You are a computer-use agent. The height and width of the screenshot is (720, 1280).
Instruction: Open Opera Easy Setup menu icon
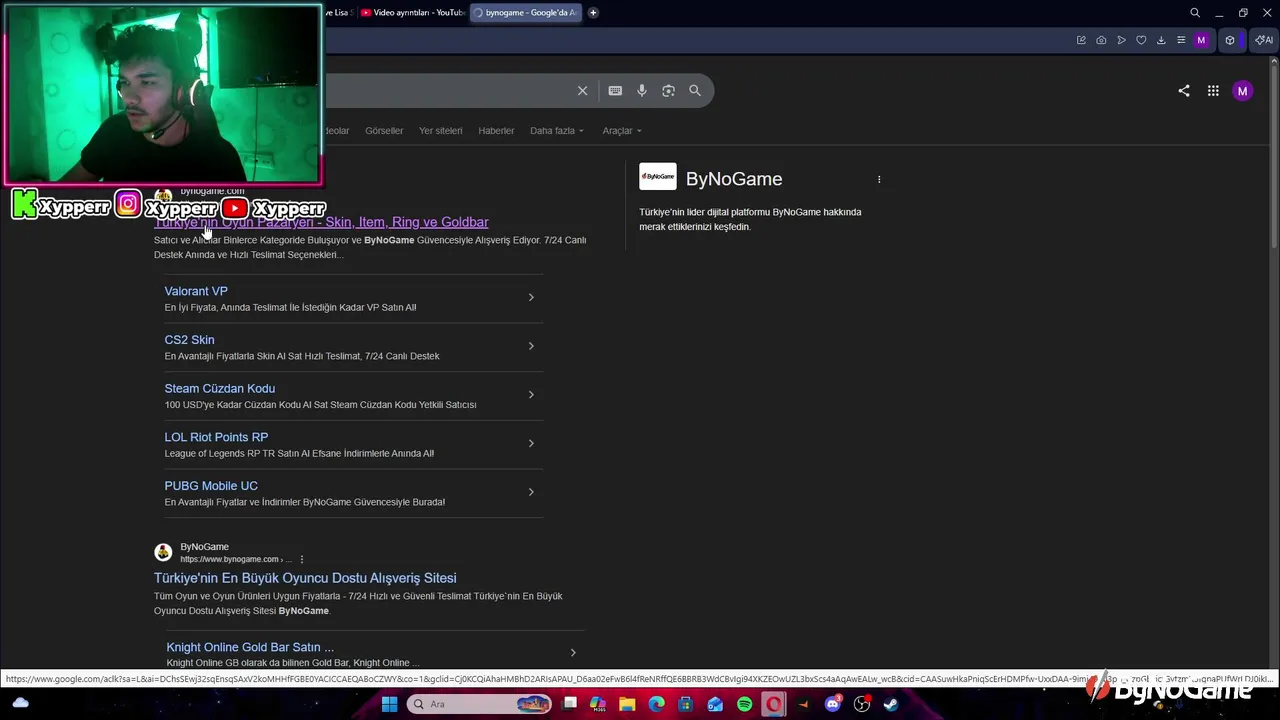point(1181,40)
